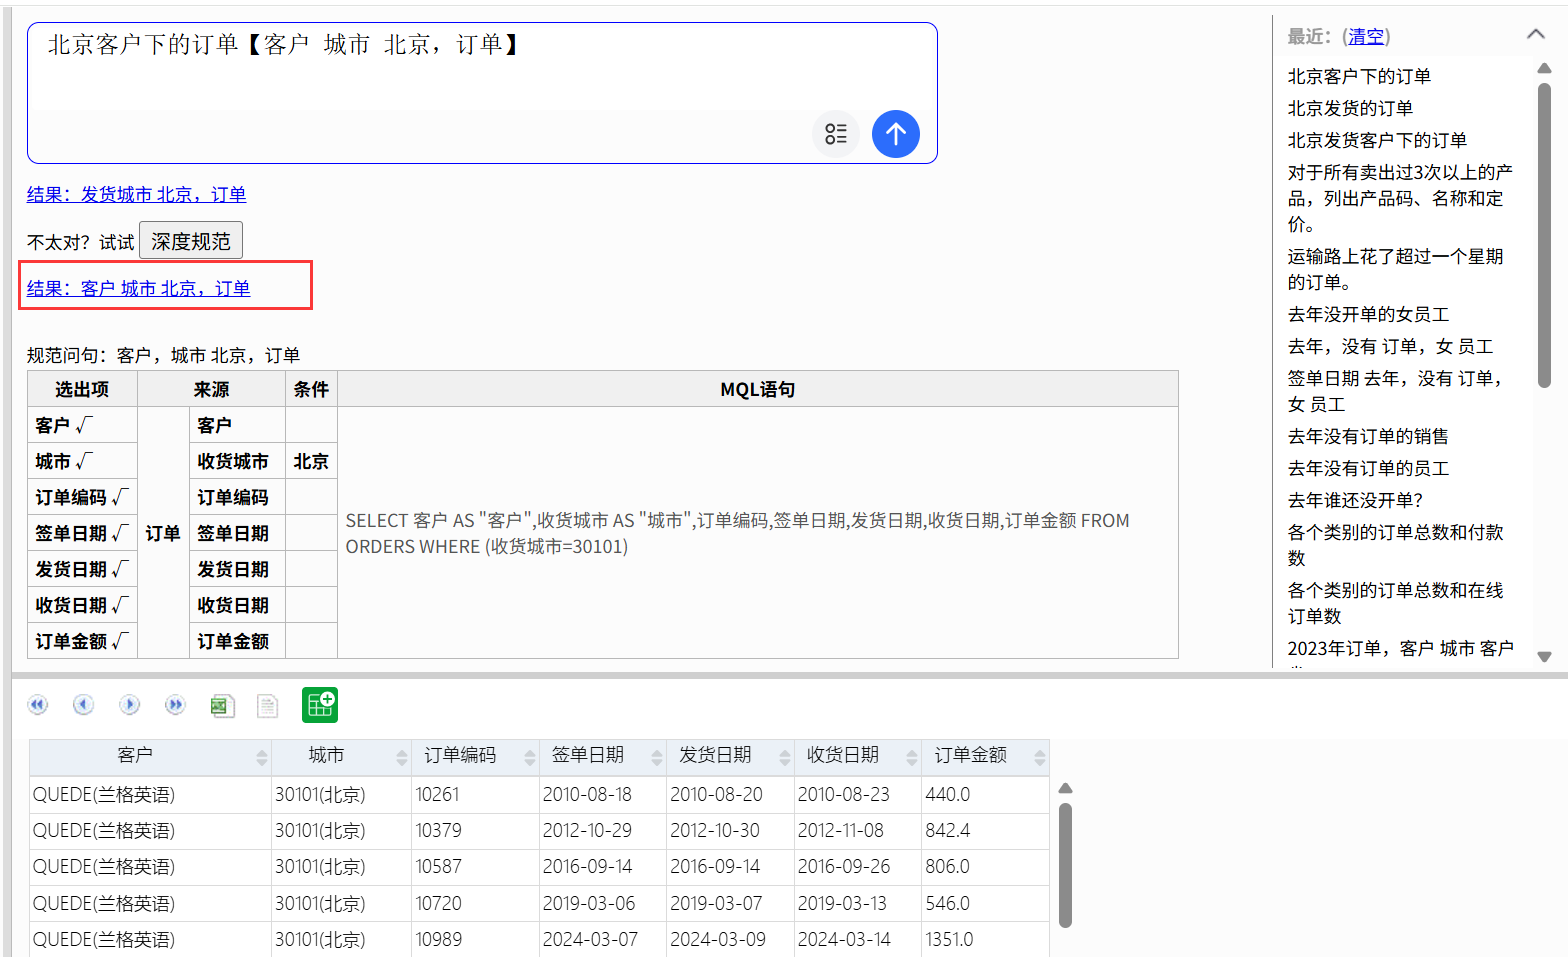Image resolution: width=1568 pixels, height=957 pixels.
Task: Select history item 运输路上花了超过一个星期的订单
Action: click(x=1396, y=269)
